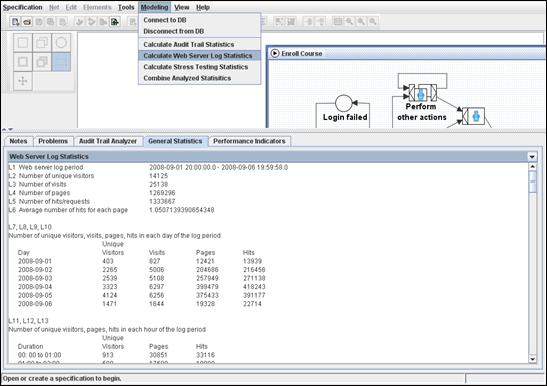
Task: Click the 2008-09-04 day row
Action: [141, 287]
